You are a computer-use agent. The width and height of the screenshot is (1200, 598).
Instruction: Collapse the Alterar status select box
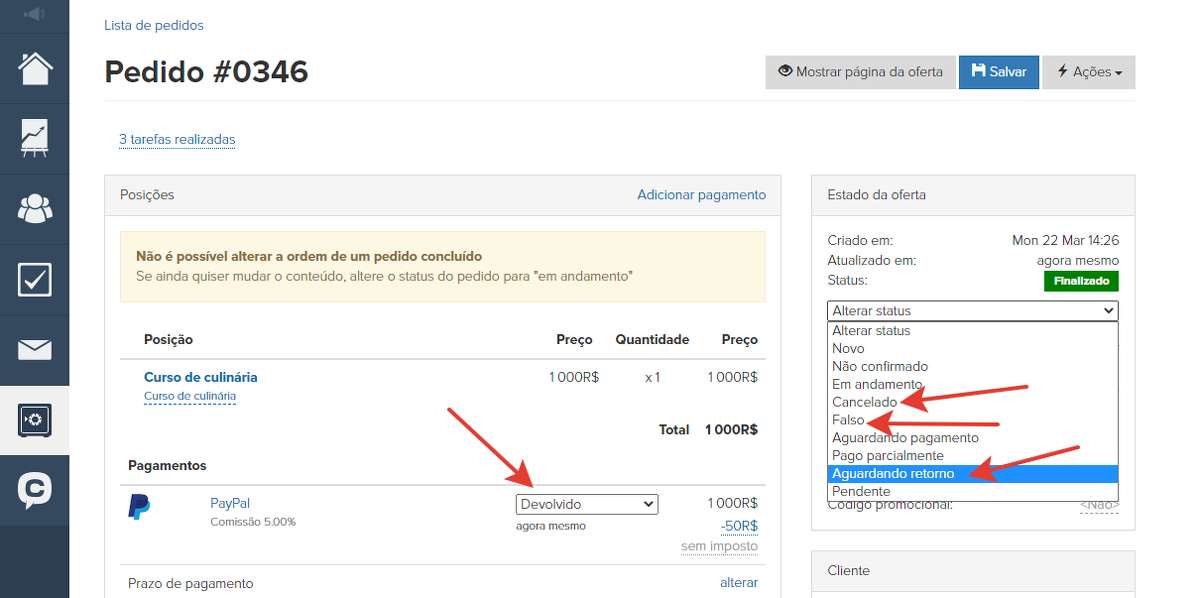point(972,311)
